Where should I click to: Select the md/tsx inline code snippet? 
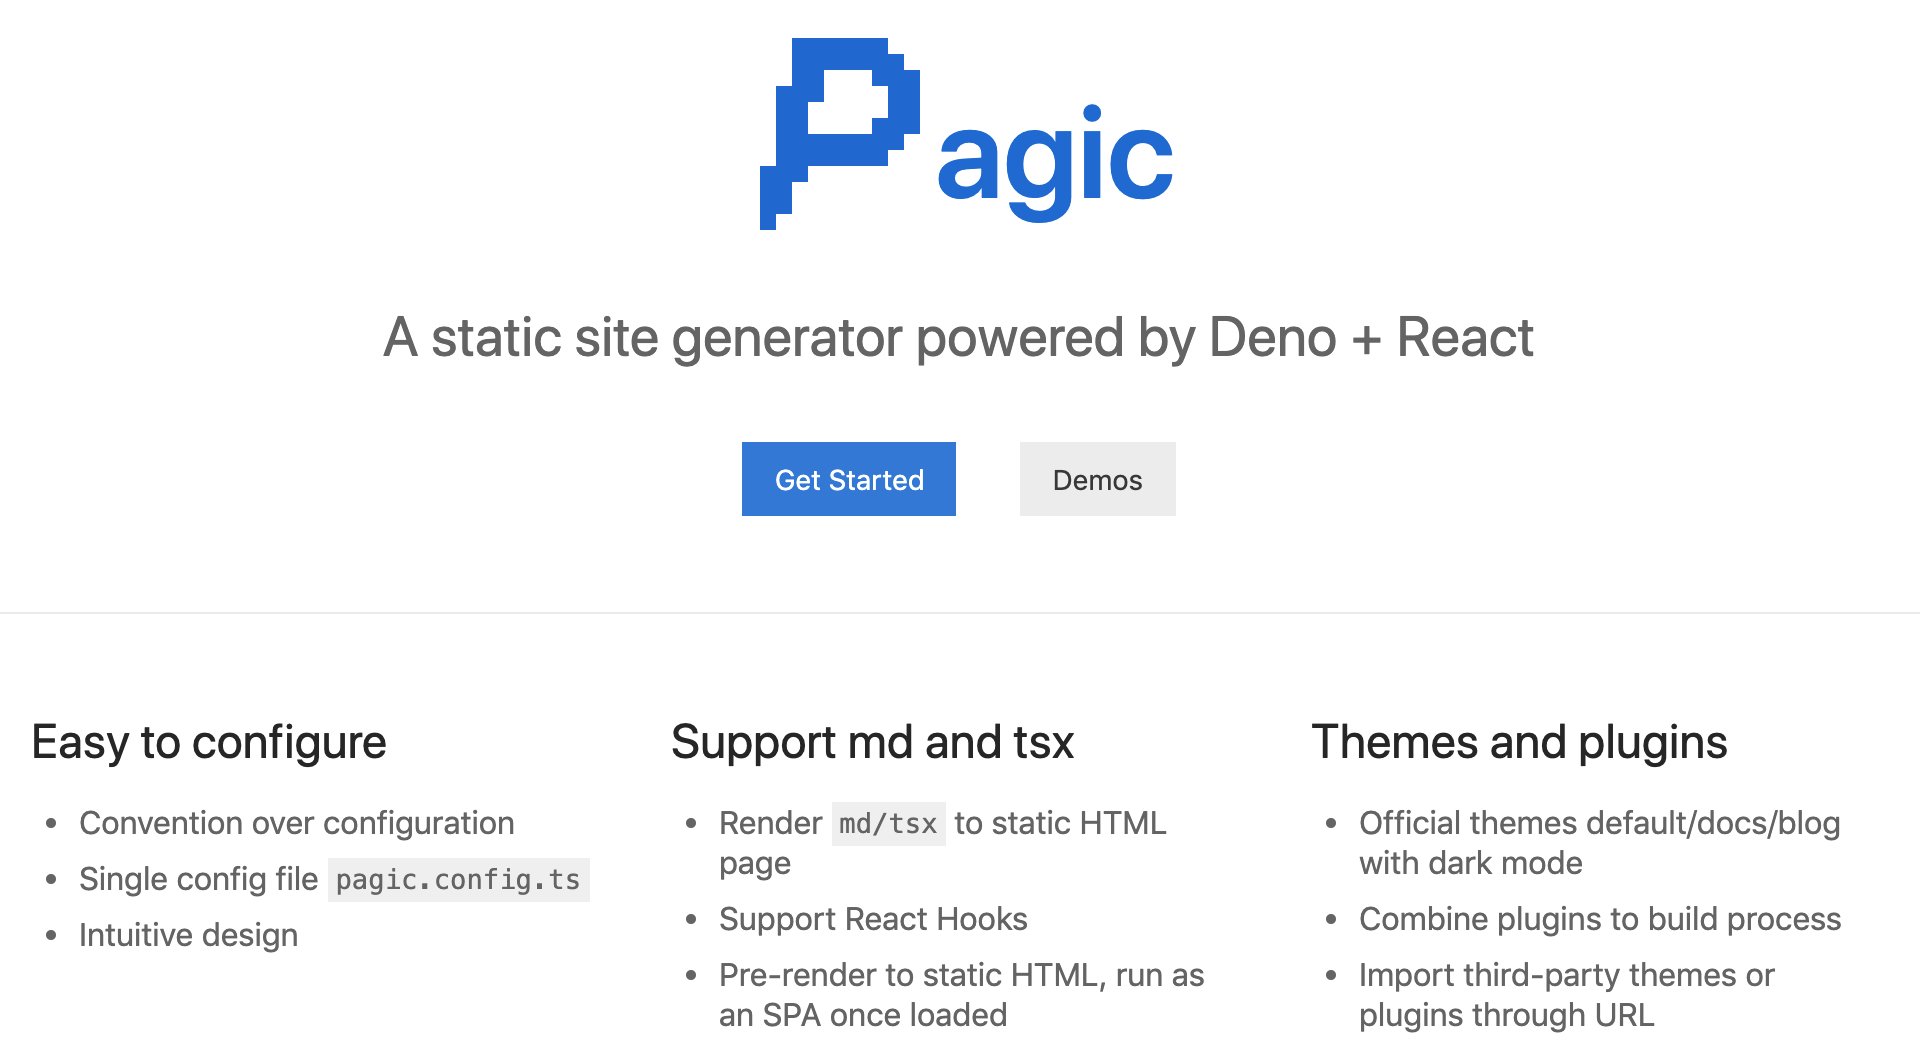pyautogui.click(x=888, y=823)
